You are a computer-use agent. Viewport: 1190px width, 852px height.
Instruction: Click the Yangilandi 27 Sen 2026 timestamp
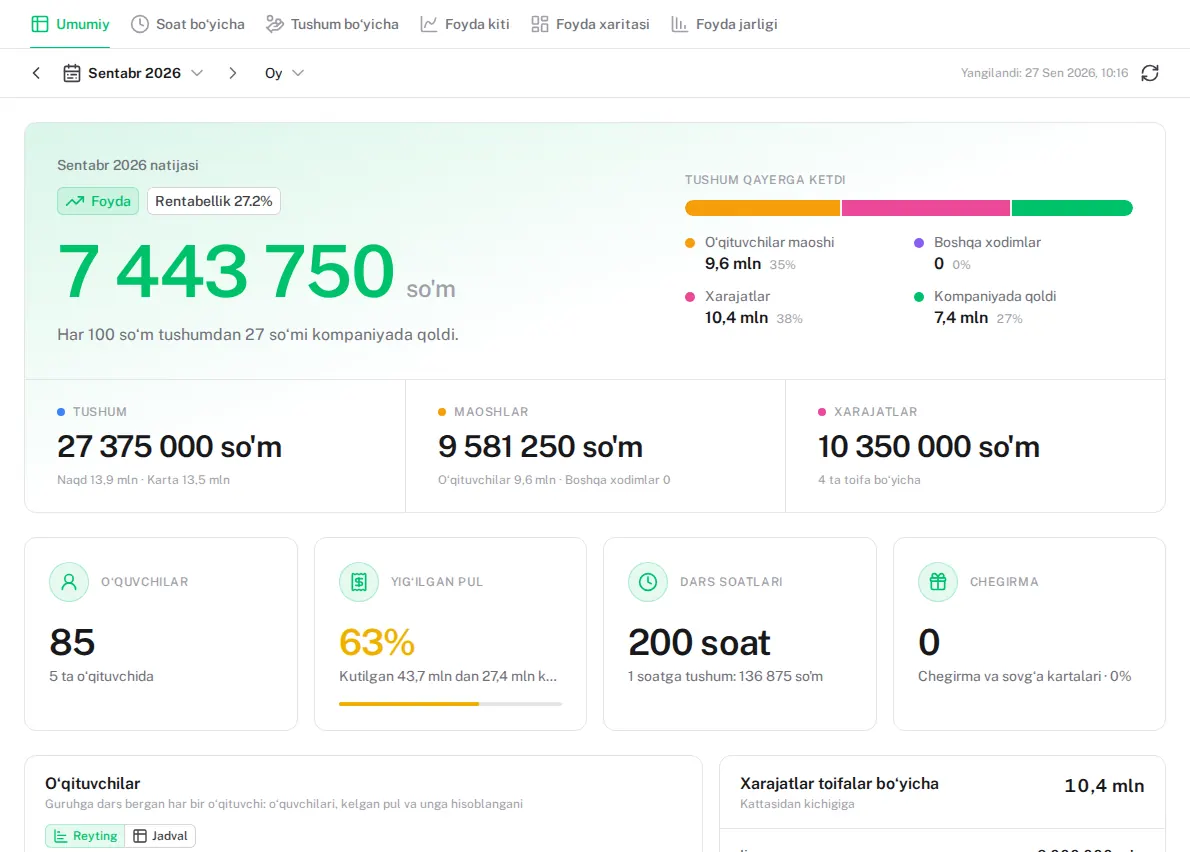1044,73
